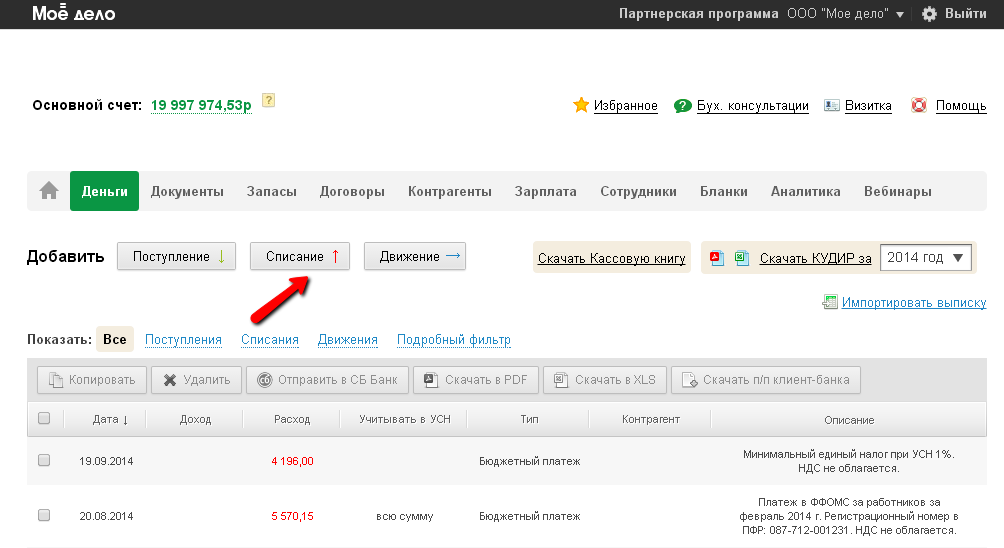Check the row dated 19.09.2014
Image resolution: width=1004 pixels, height=548 pixels.
pos(44,460)
